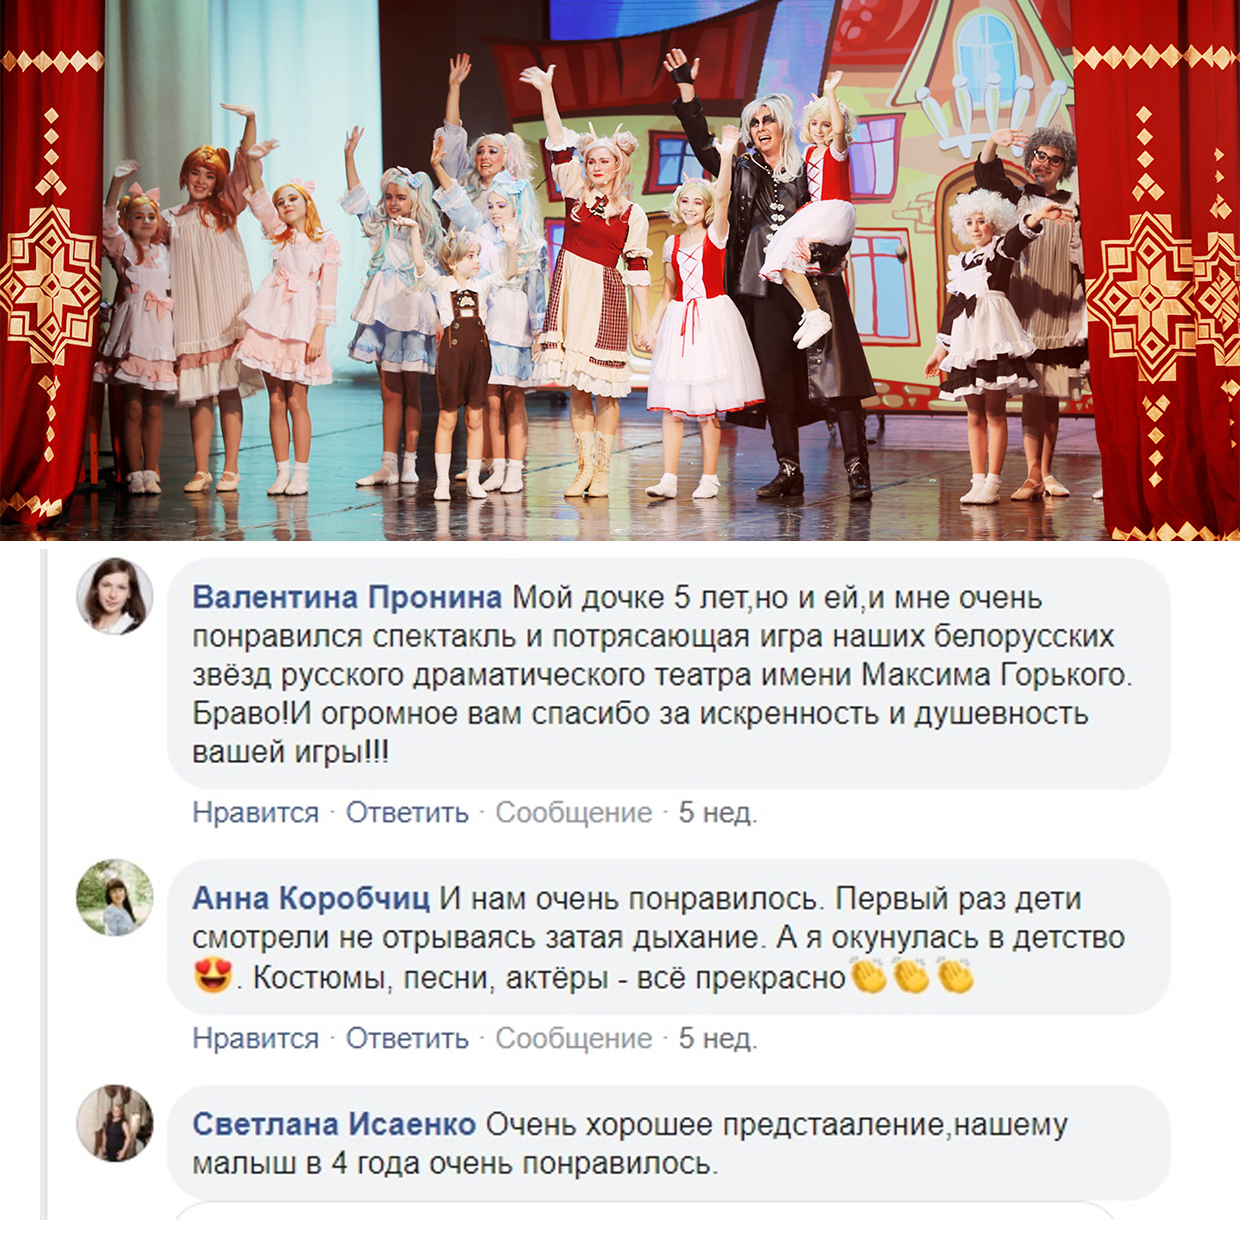This screenshot has height=1240, width=1240.
Task: Click the heart-eyes emoji in Анна's comment
Action: pyautogui.click(x=212, y=975)
